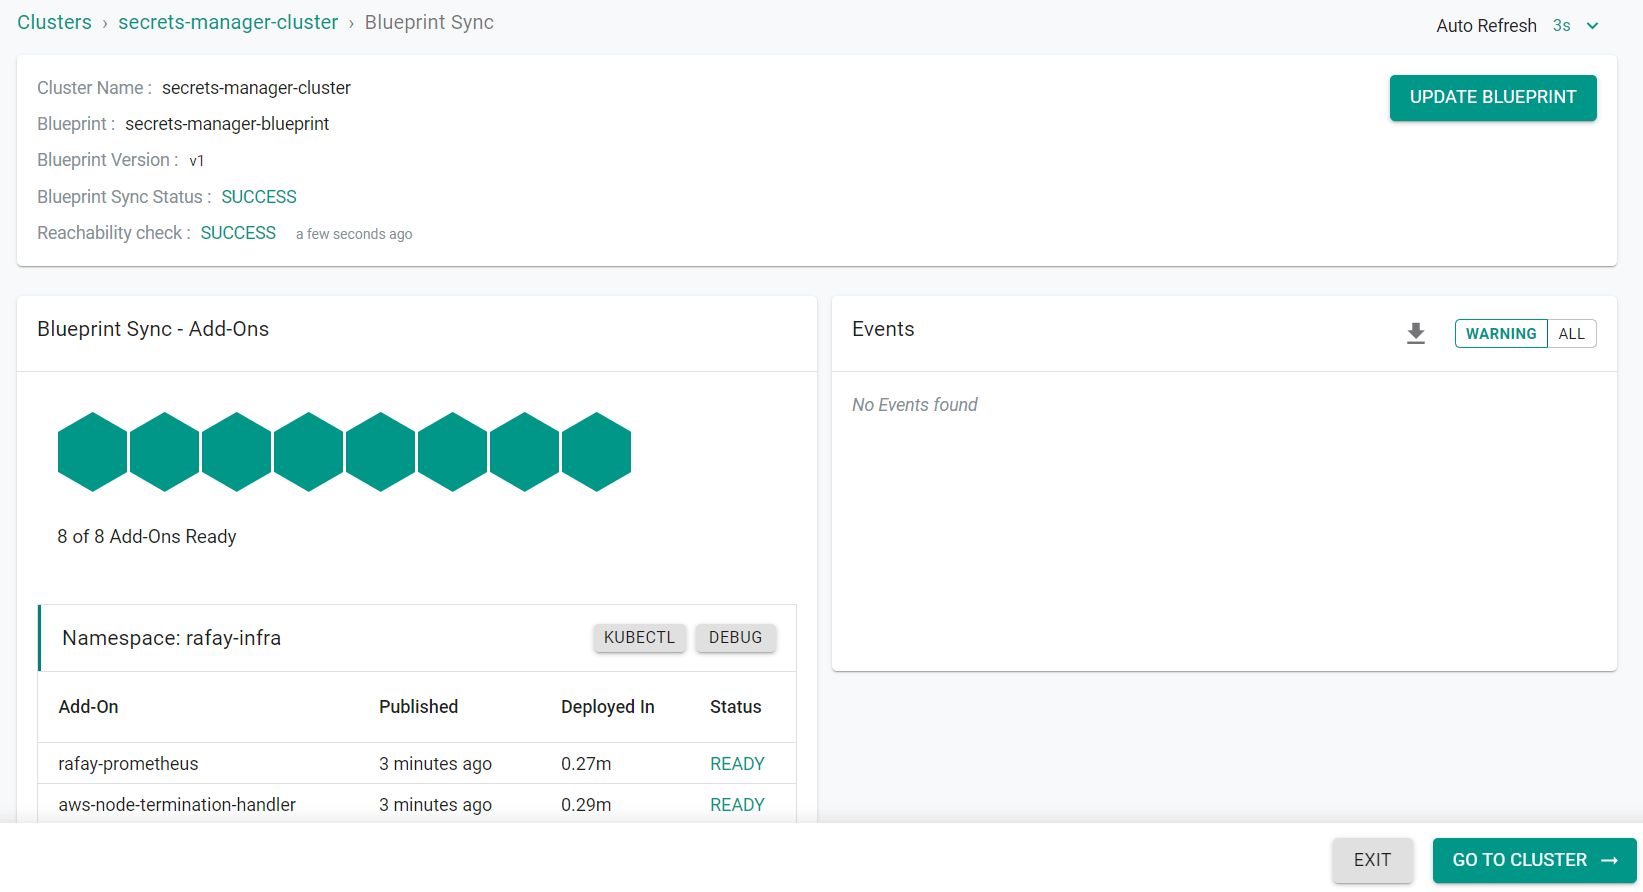1643x892 pixels.
Task: Select the rafay-prometheus add-on row
Action: [x=417, y=763]
